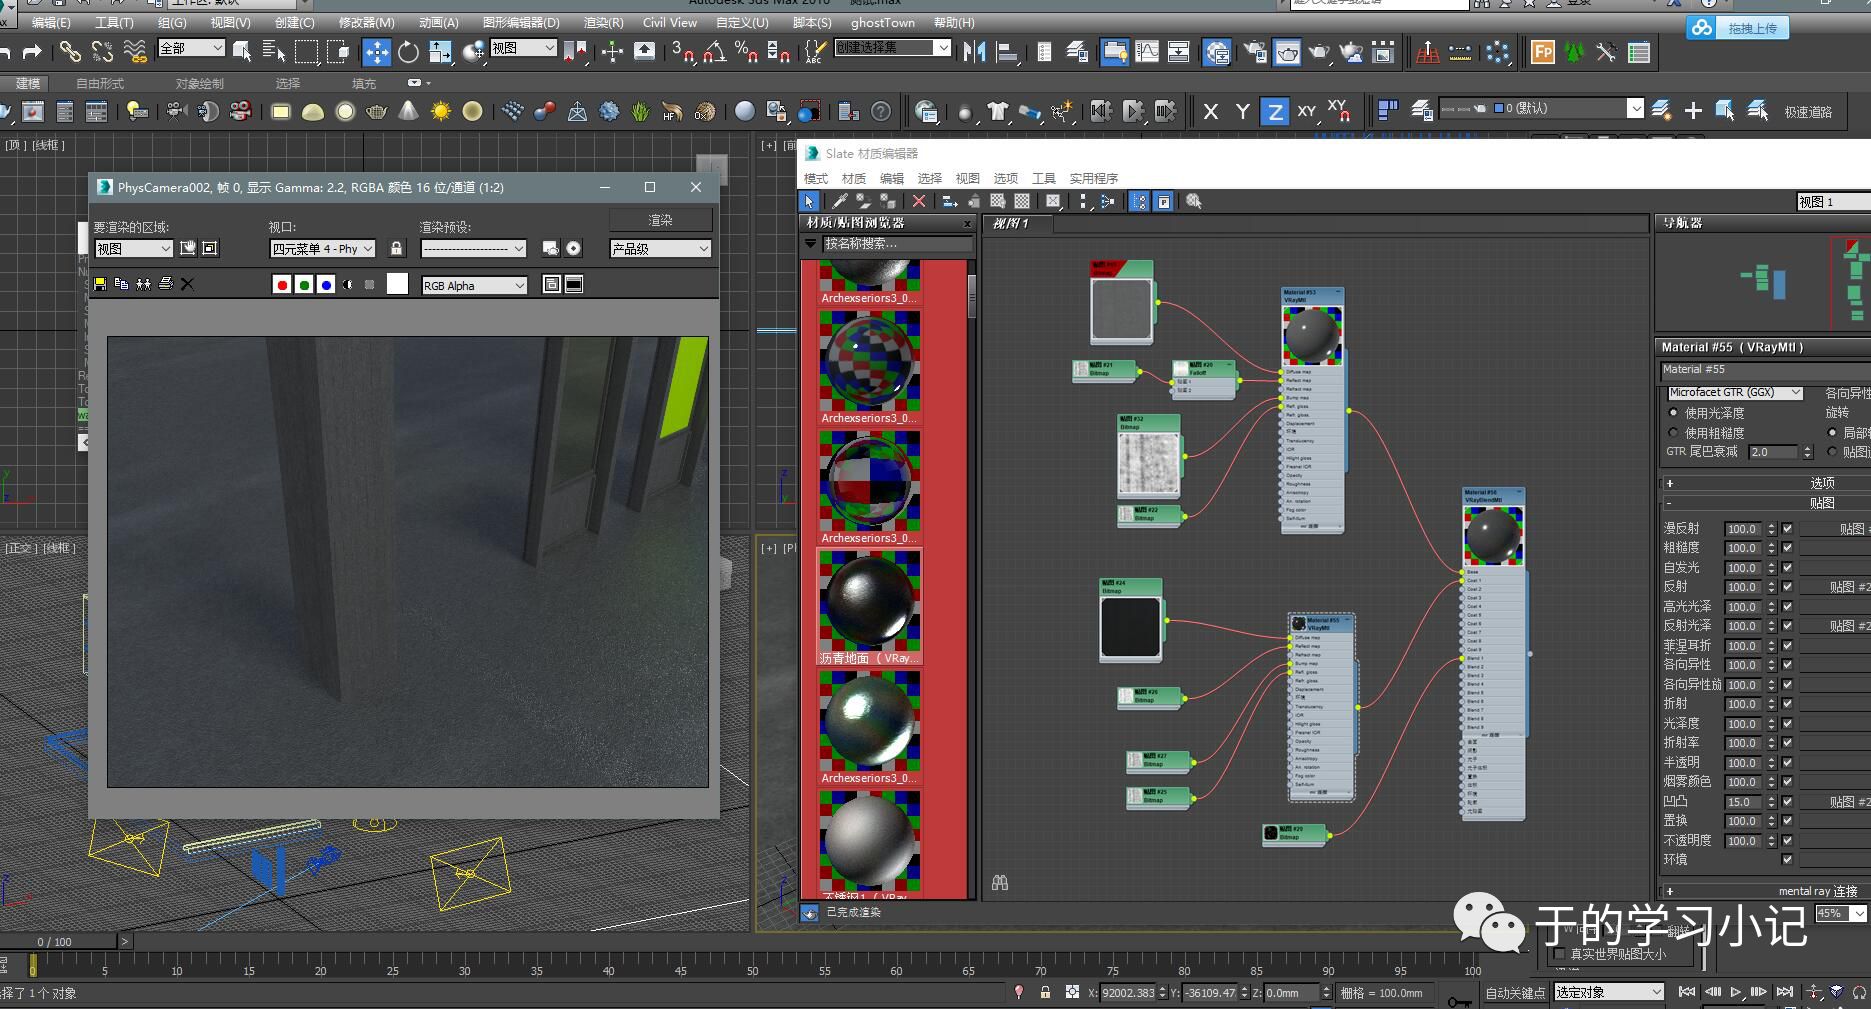The height and width of the screenshot is (1009, 1871).
Task: Click the Sun light icon in ribbon
Action: [440, 111]
